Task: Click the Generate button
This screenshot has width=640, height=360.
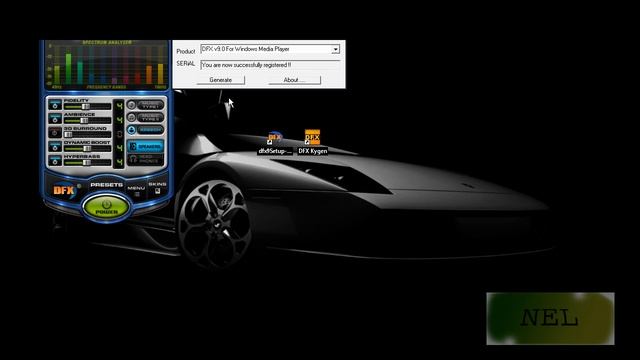Action: click(220, 80)
